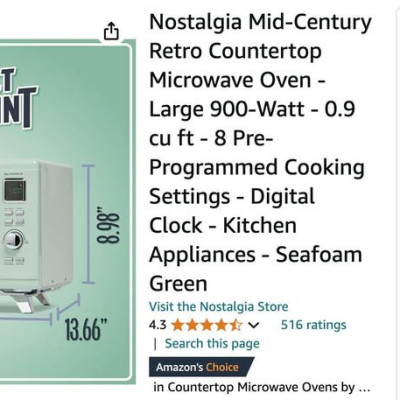The height and width of the screenshot is (400, 400).
Task: Click the microwave button panel in image
Action: tap(15, 216)
